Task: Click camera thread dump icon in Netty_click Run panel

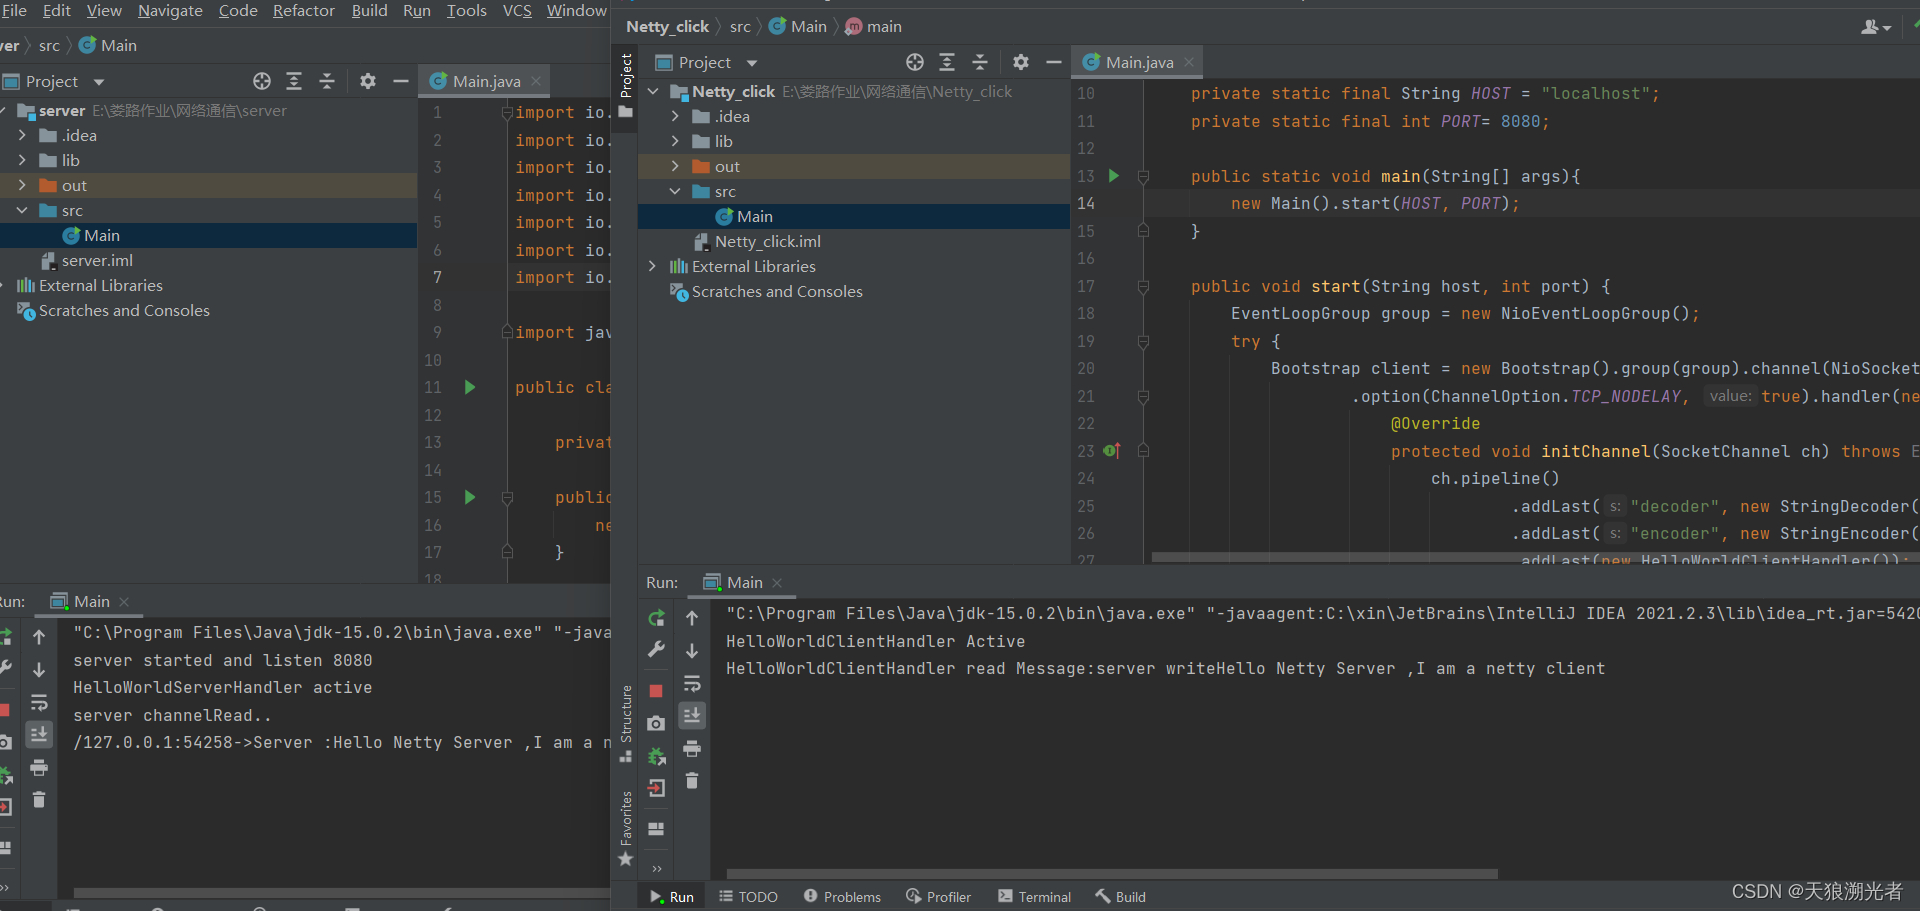Action: tap(656, 723)
